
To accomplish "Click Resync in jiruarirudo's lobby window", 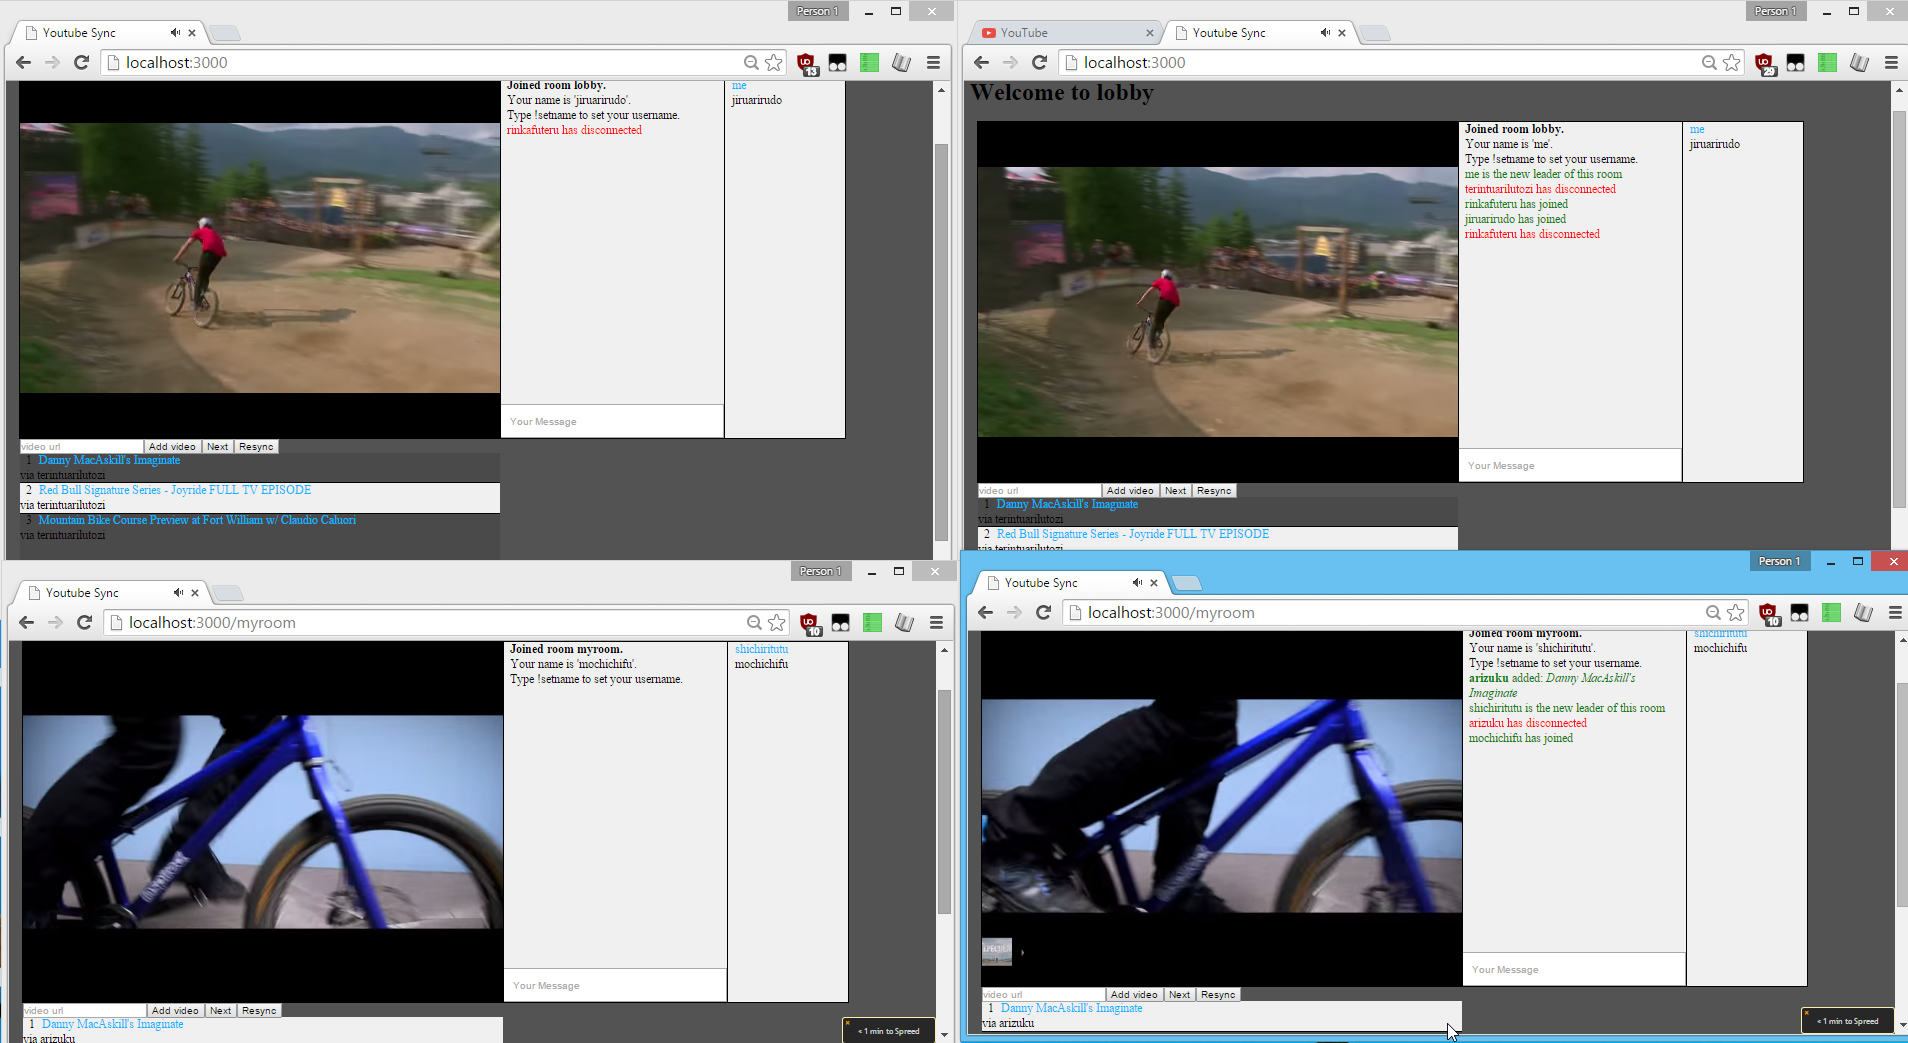I will (x=256, y=447).
